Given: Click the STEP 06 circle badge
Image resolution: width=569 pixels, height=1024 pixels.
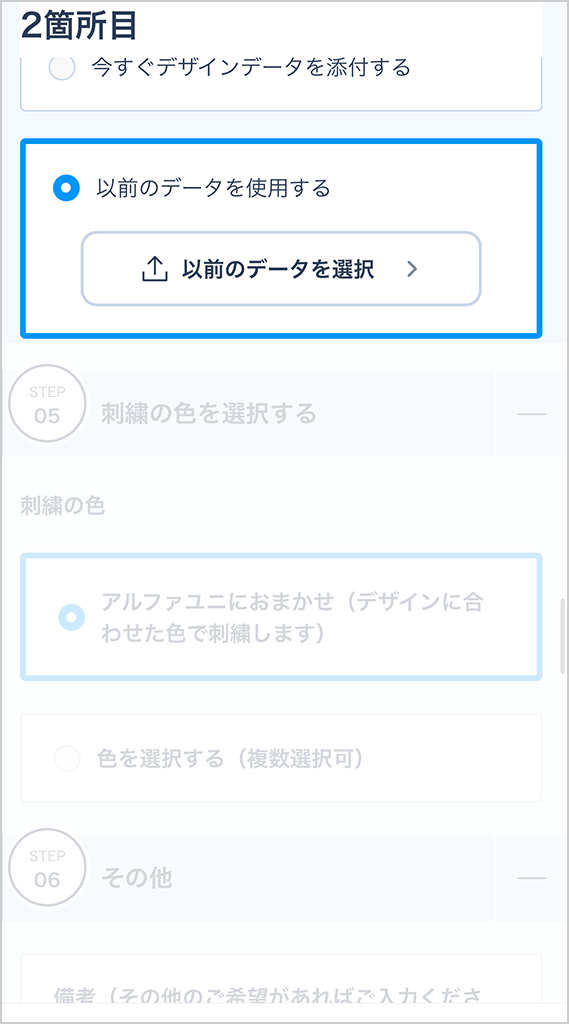Looking at the screenshot, I should (x=47, y=869).
